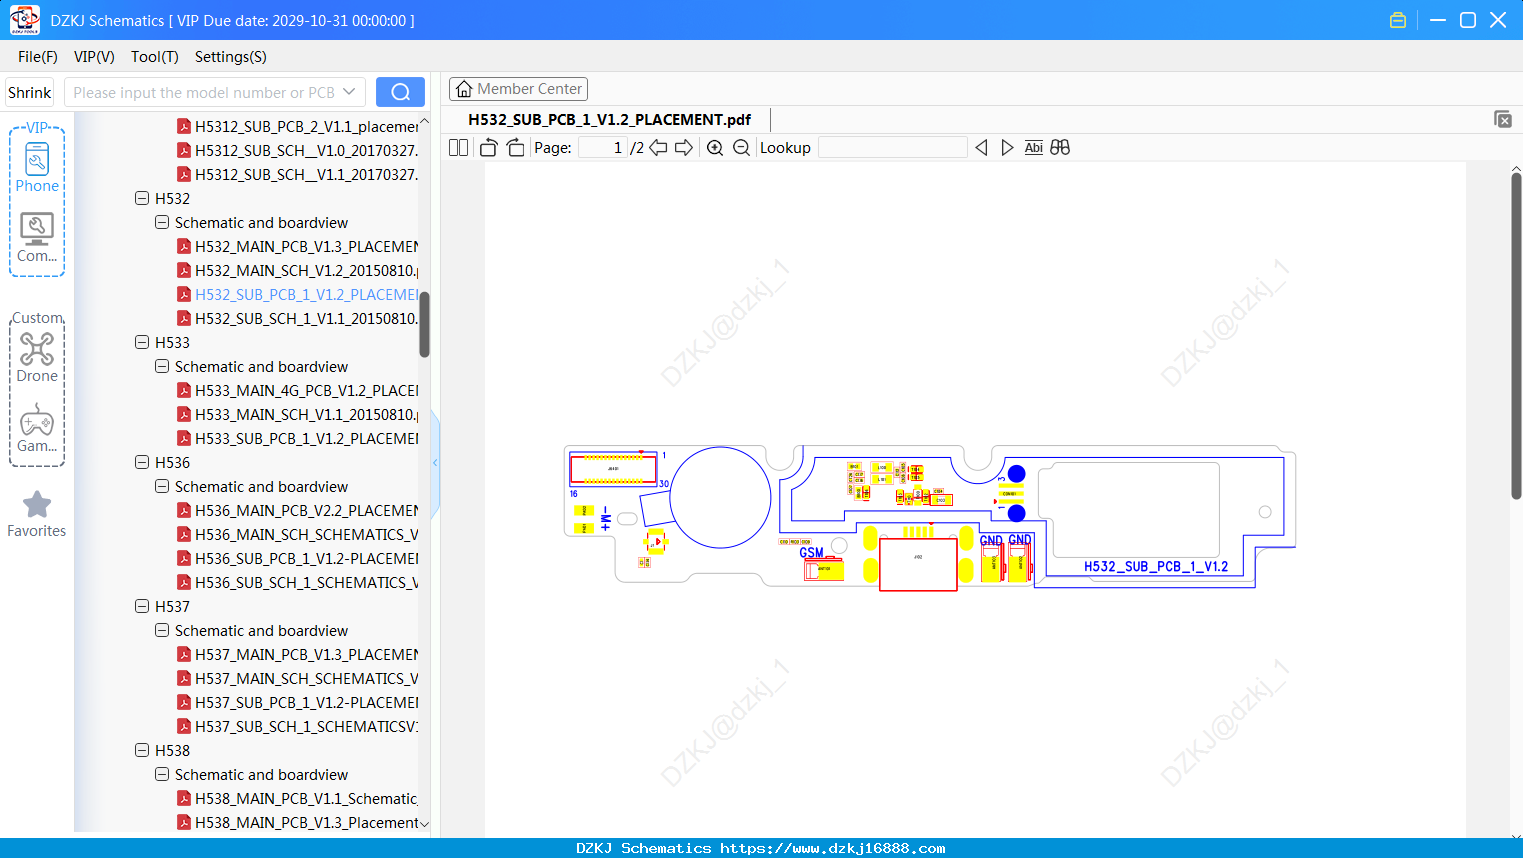Viewport: 1523px width, 858px height.
Task: Click the tree panel vertical scrollbar
Action: pyautogui.click(x=424, y=324)
